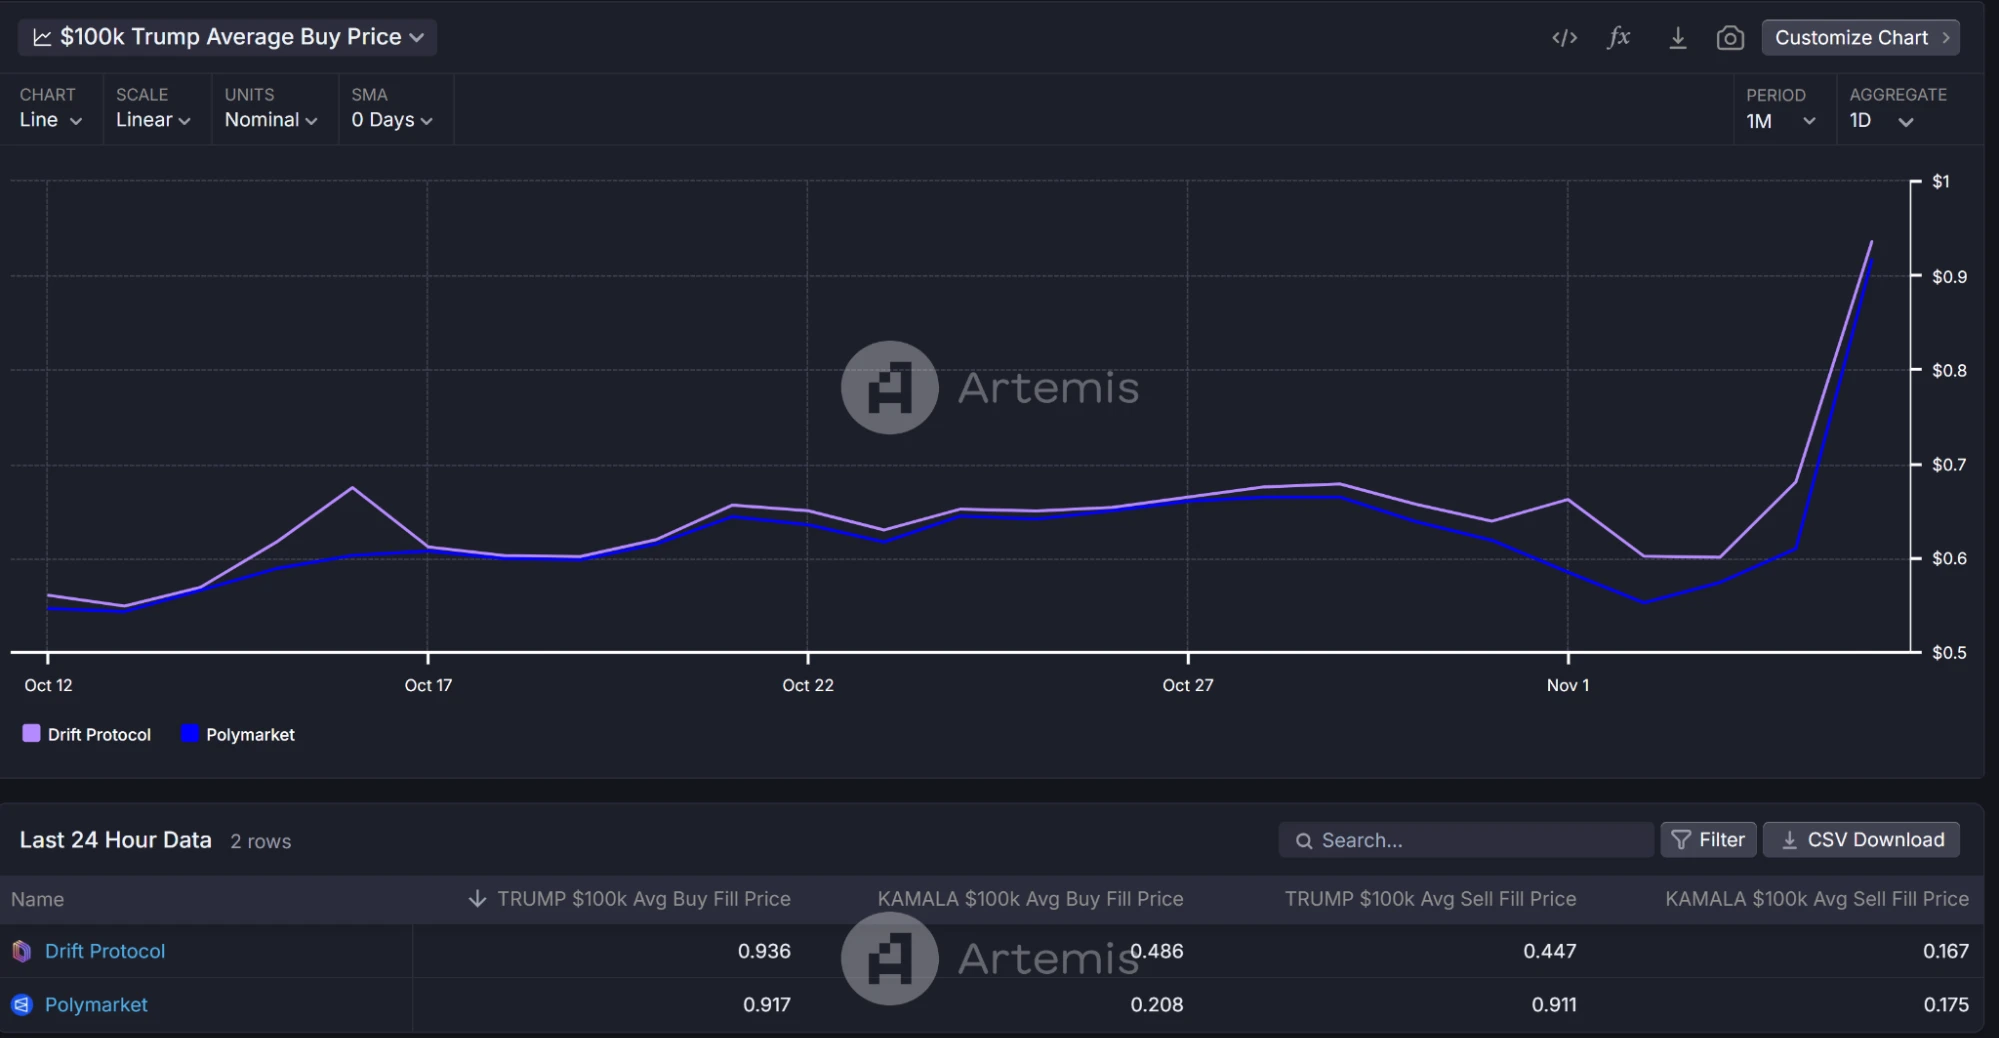This screenshot has width=1999, height=1038.
Task: Toggle Drift Protocol series via legend label
Action: click(x=99, y=735)
